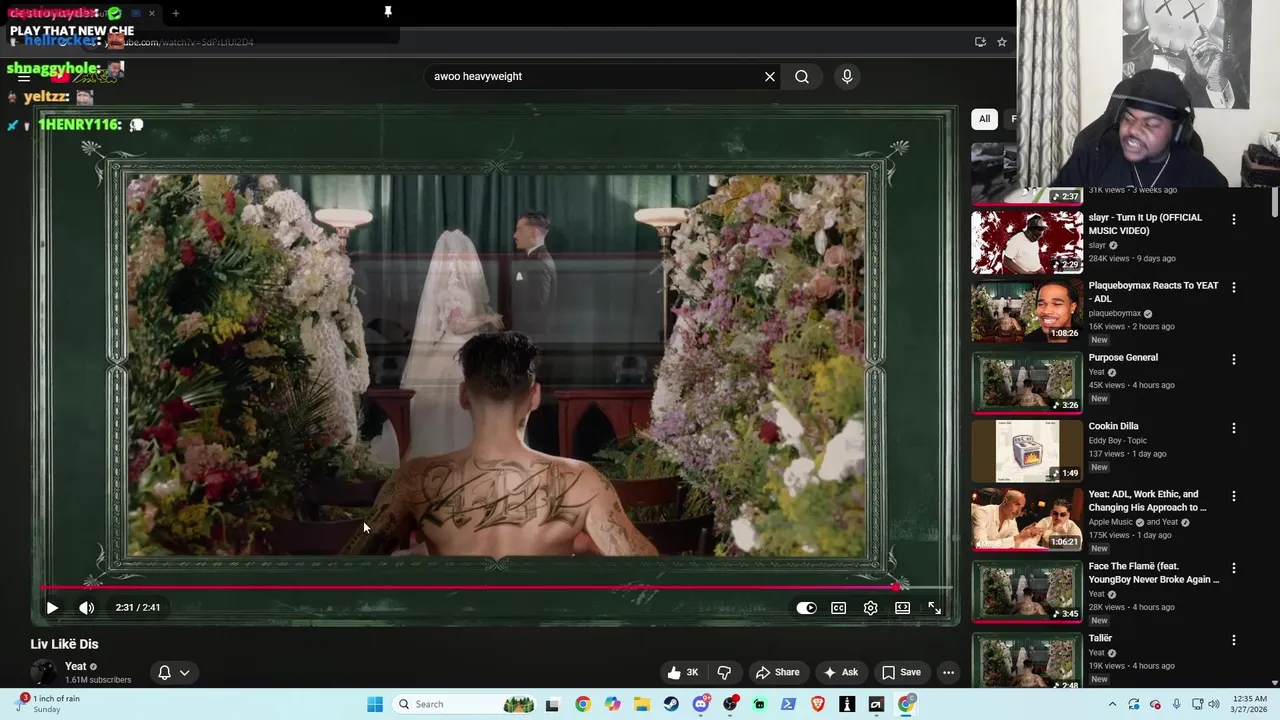Select the 'All' filter chip

tap(984, 118)
